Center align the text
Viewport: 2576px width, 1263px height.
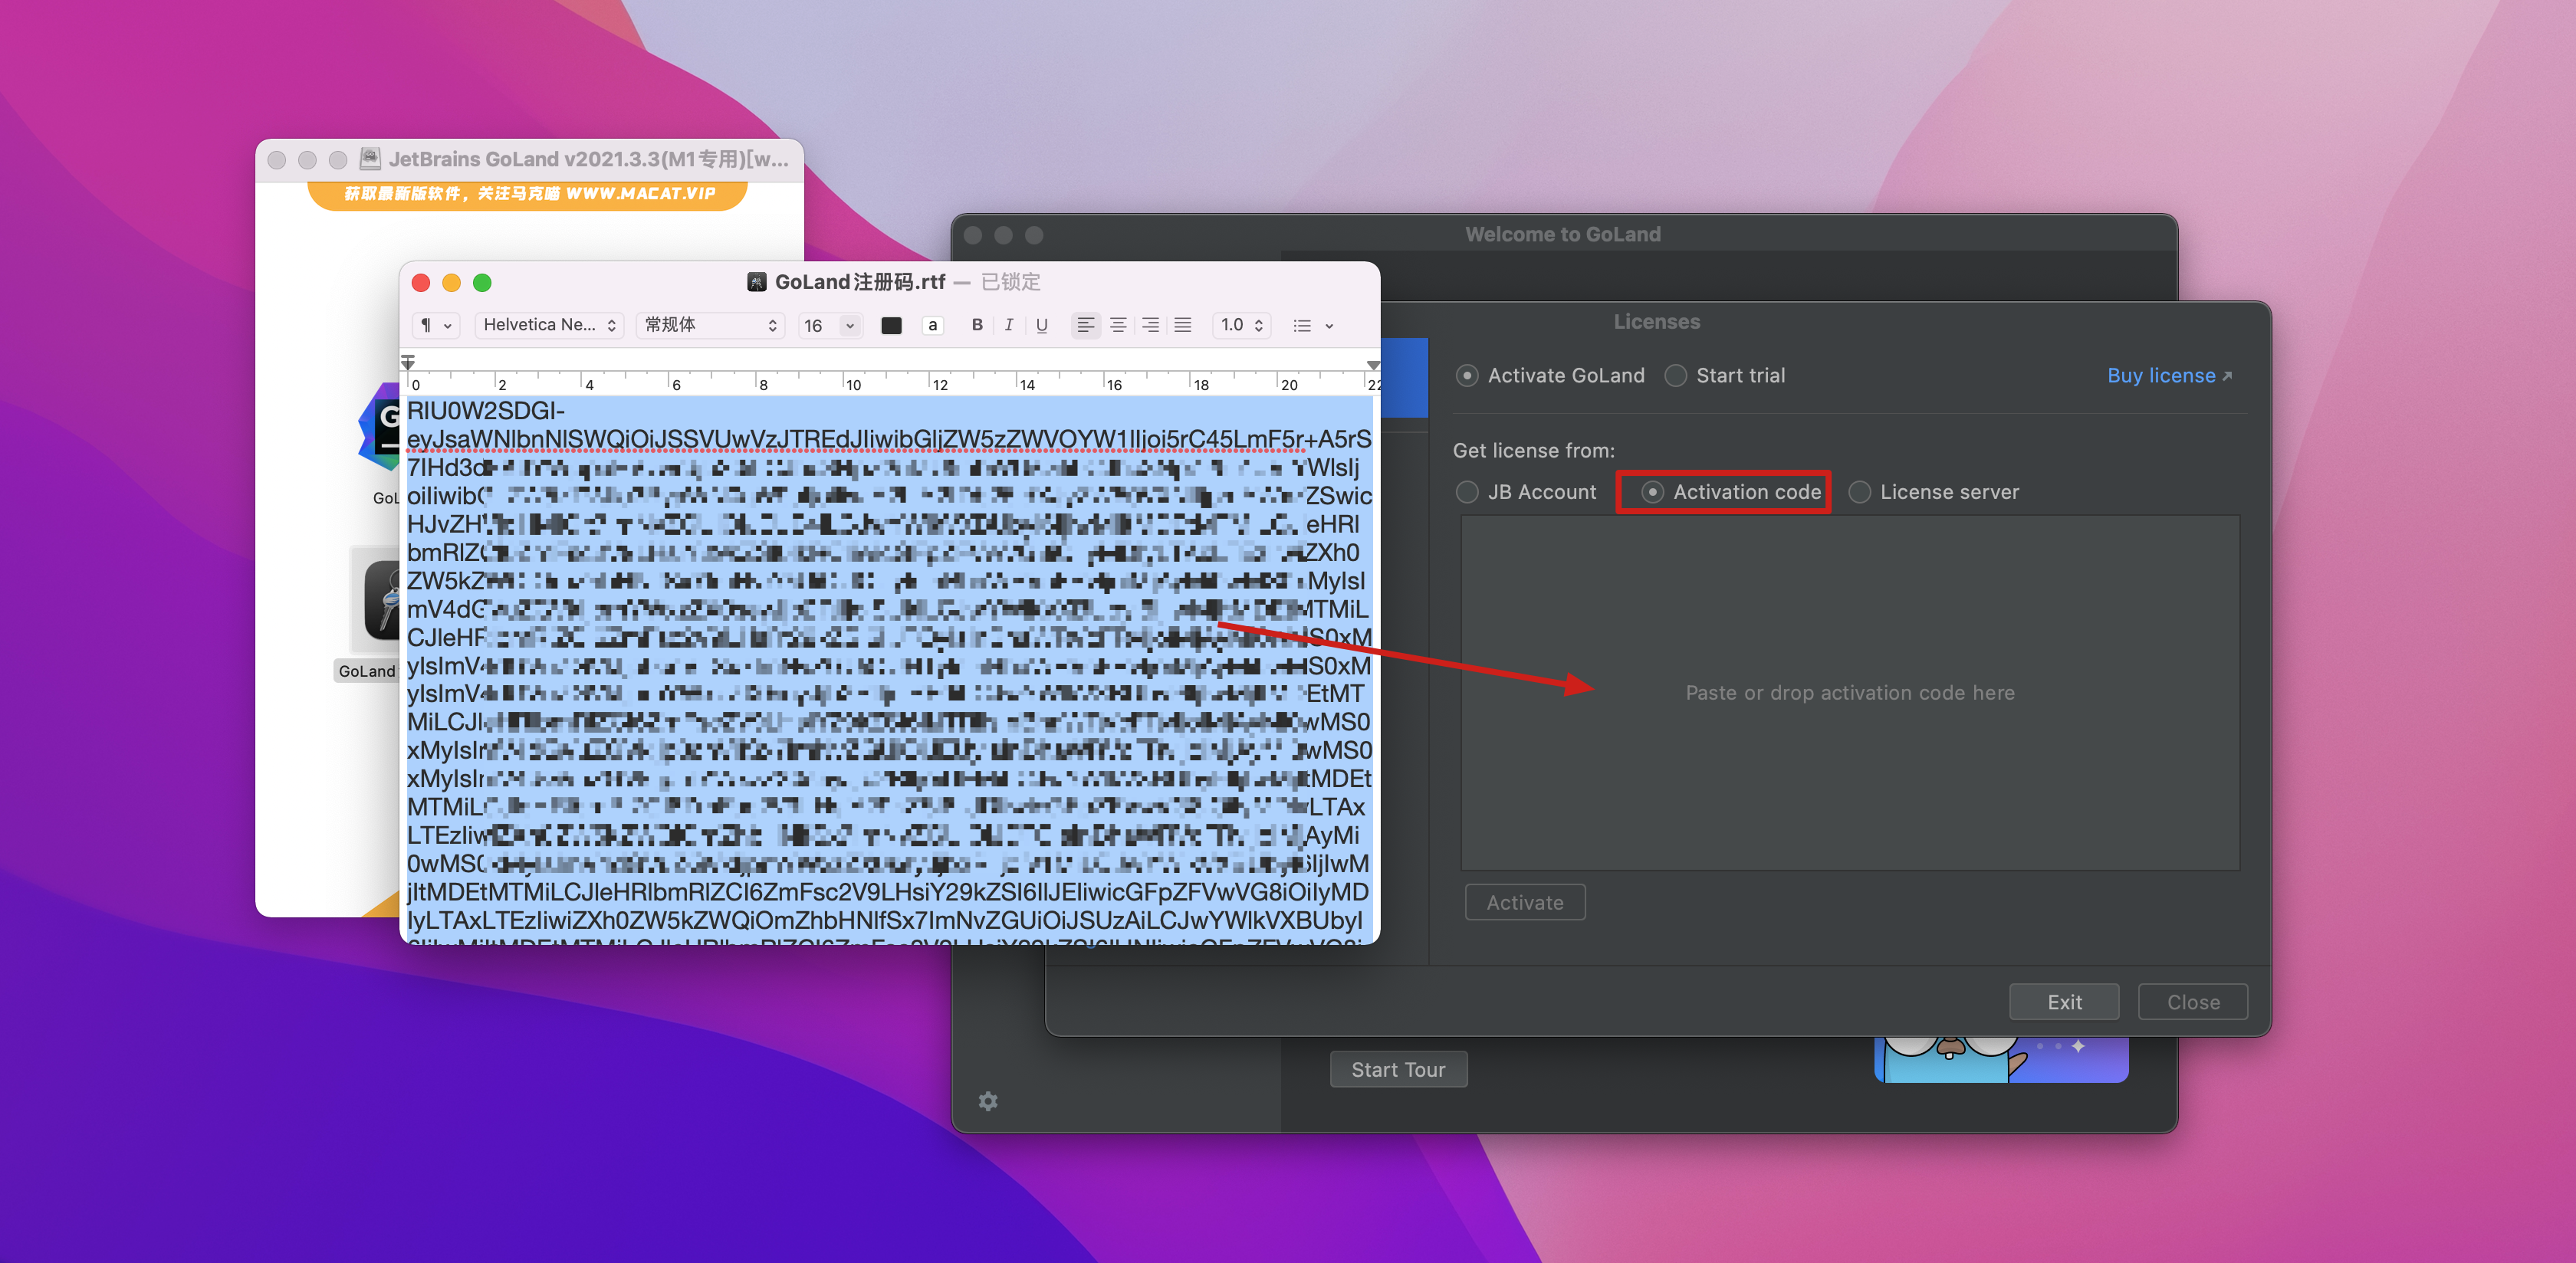tap(1118, 325)
